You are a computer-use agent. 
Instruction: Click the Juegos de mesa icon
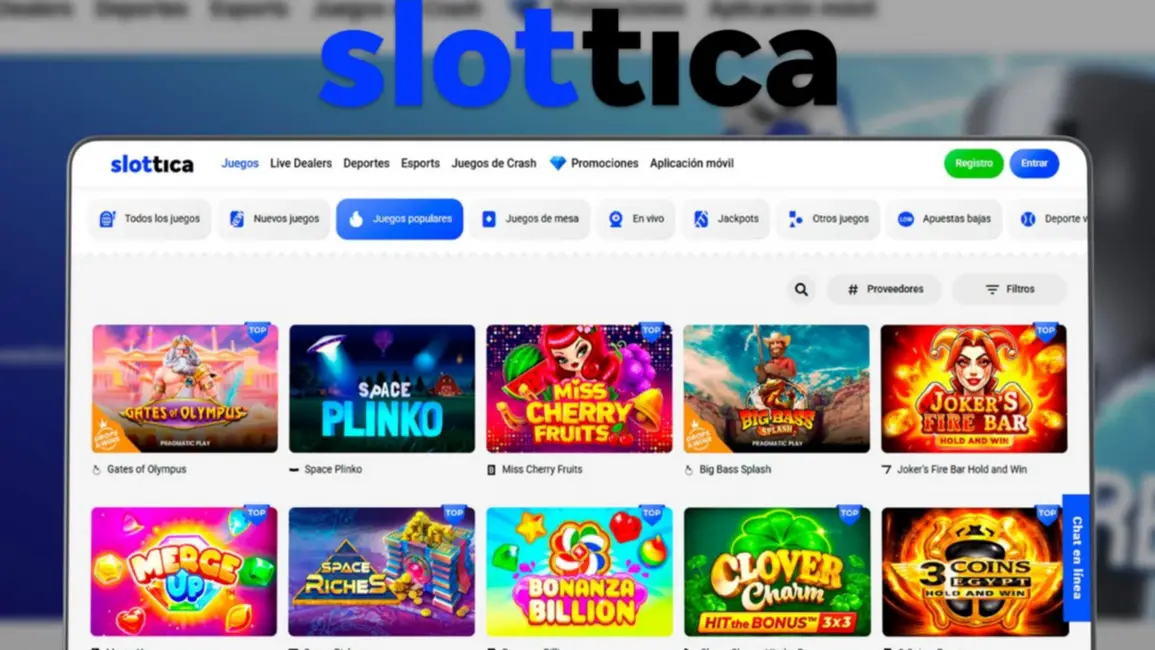coord(489,219)
